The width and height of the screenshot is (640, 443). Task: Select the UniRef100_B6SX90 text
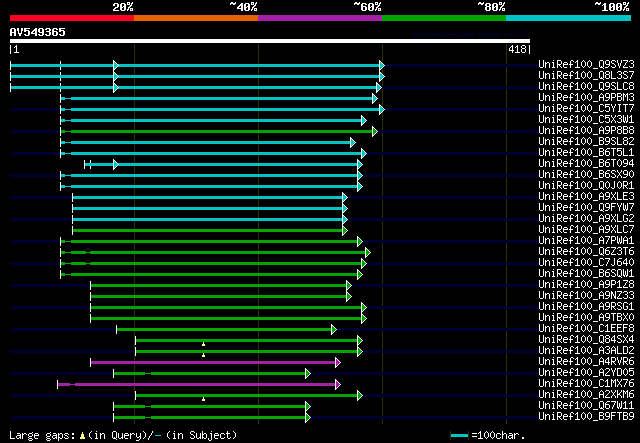tap(586, 175)
